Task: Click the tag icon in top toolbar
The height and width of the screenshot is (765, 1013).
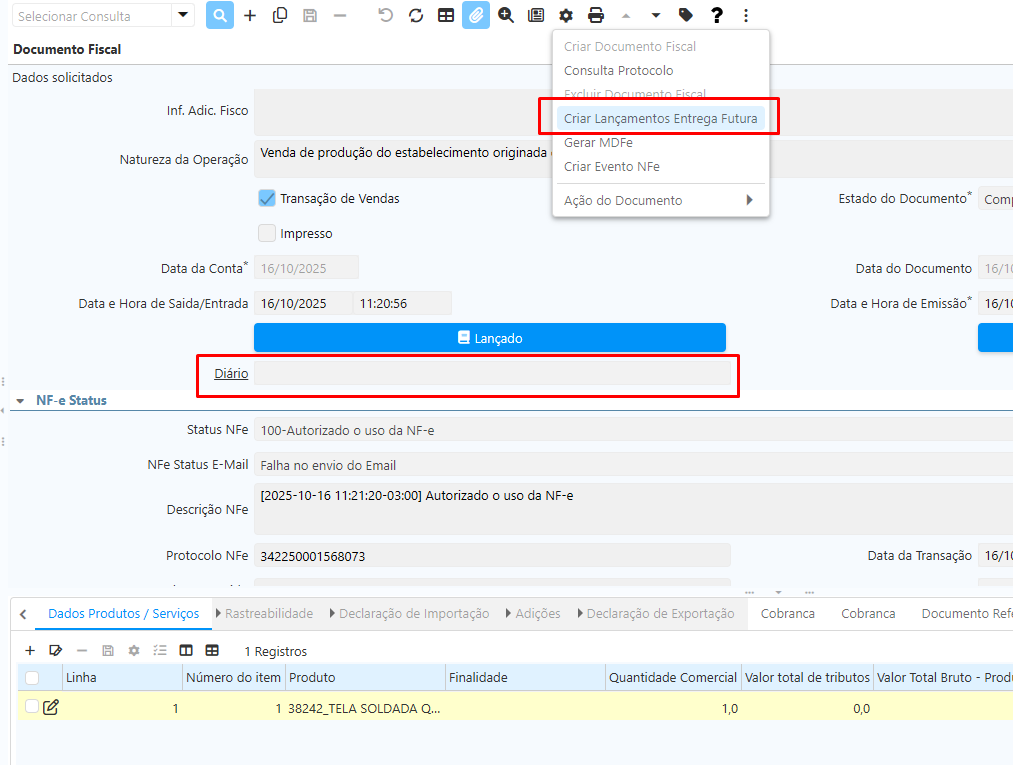Action: (685, 16)
